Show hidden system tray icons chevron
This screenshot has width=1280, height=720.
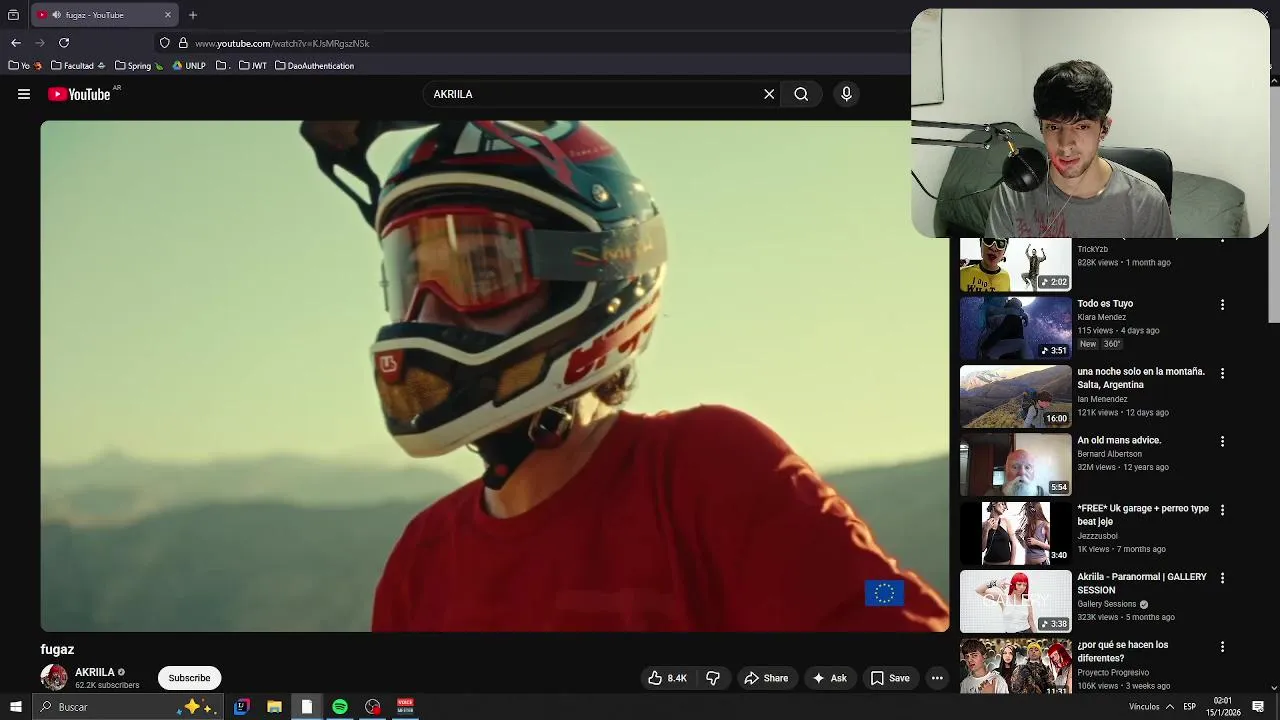coord(1169,707)
